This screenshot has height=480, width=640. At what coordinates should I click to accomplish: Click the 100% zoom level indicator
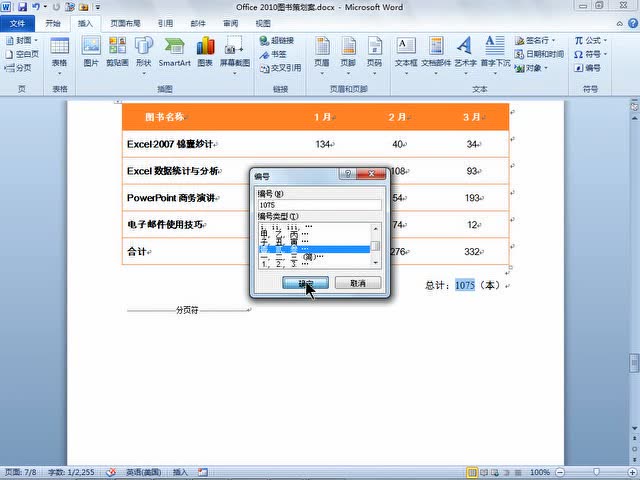coord(540,472)
